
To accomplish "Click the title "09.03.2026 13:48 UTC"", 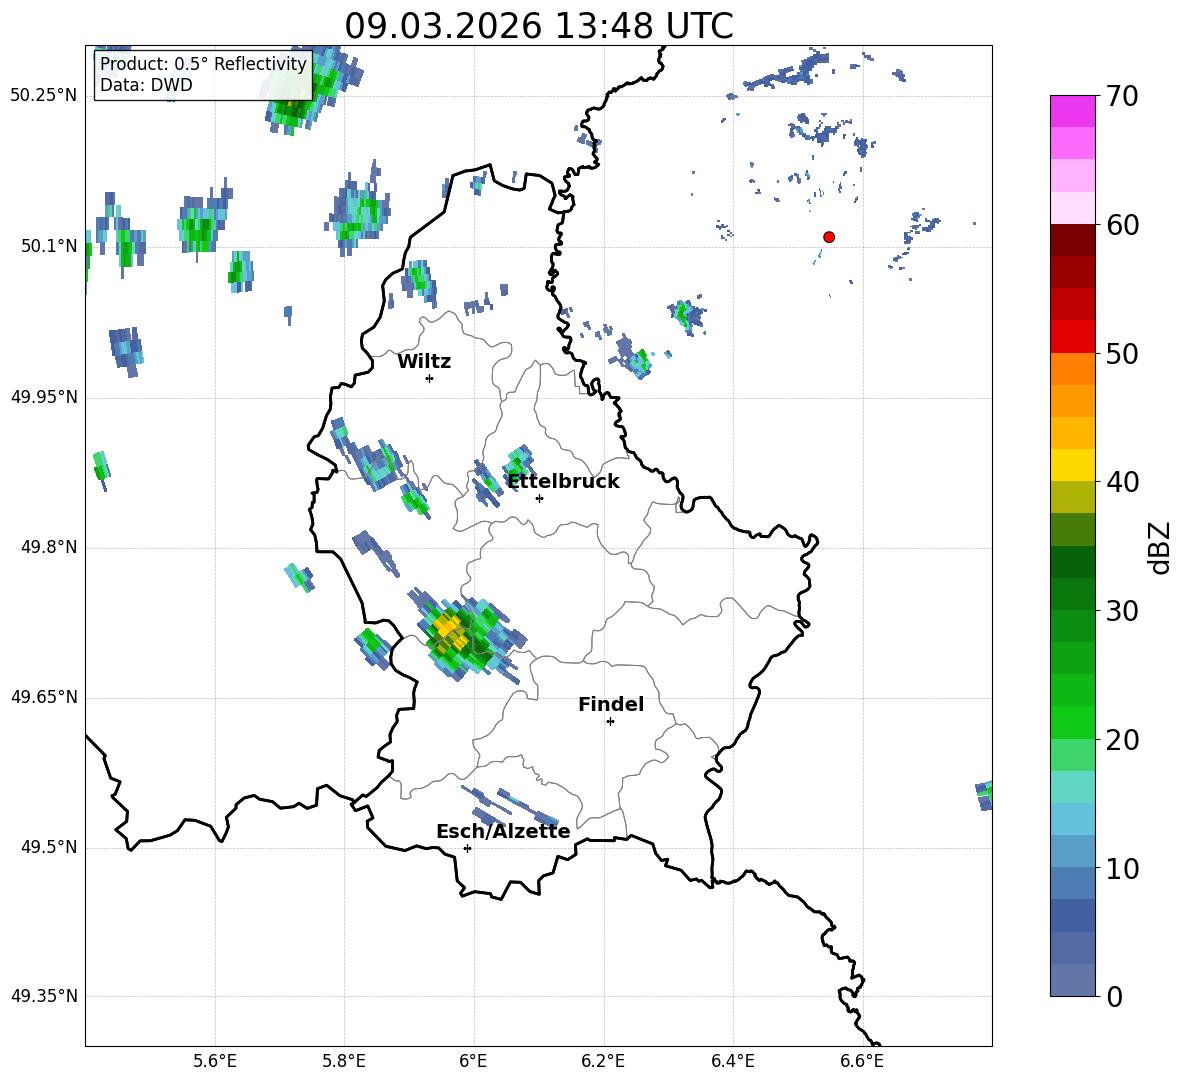I will pyautogui.click(x=538, y=26).
